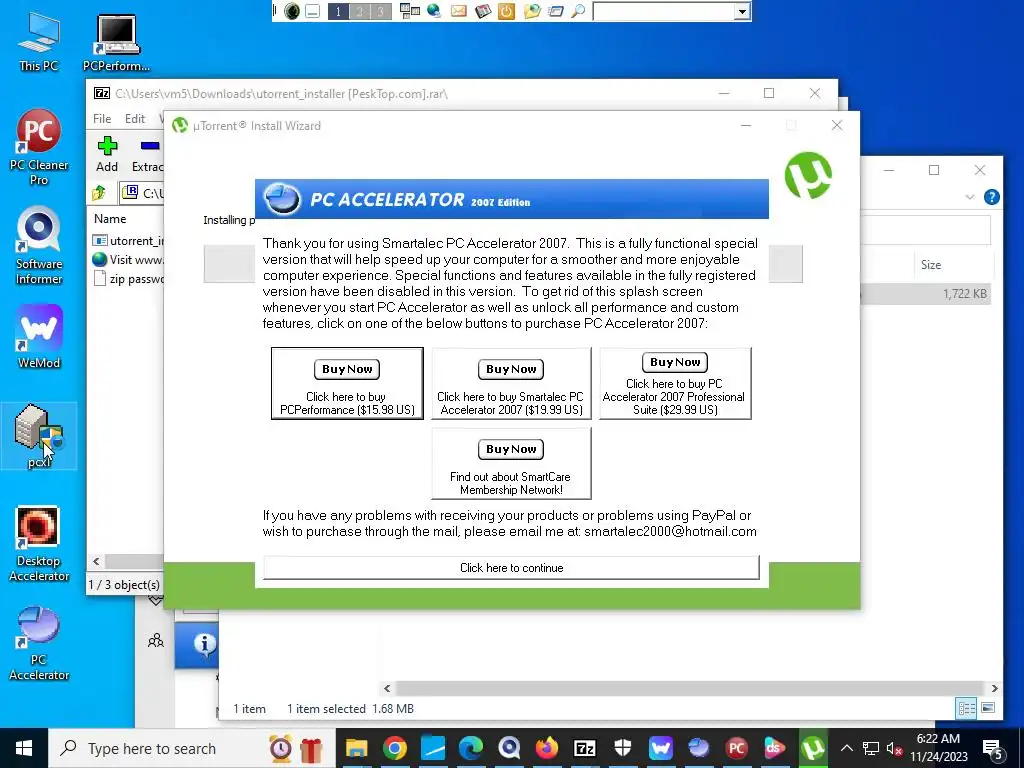This screenshot has width=1024, height=768.
Task: Launch the PC Cleaner Pro desktop shortcut
Action: click(39, 148)
